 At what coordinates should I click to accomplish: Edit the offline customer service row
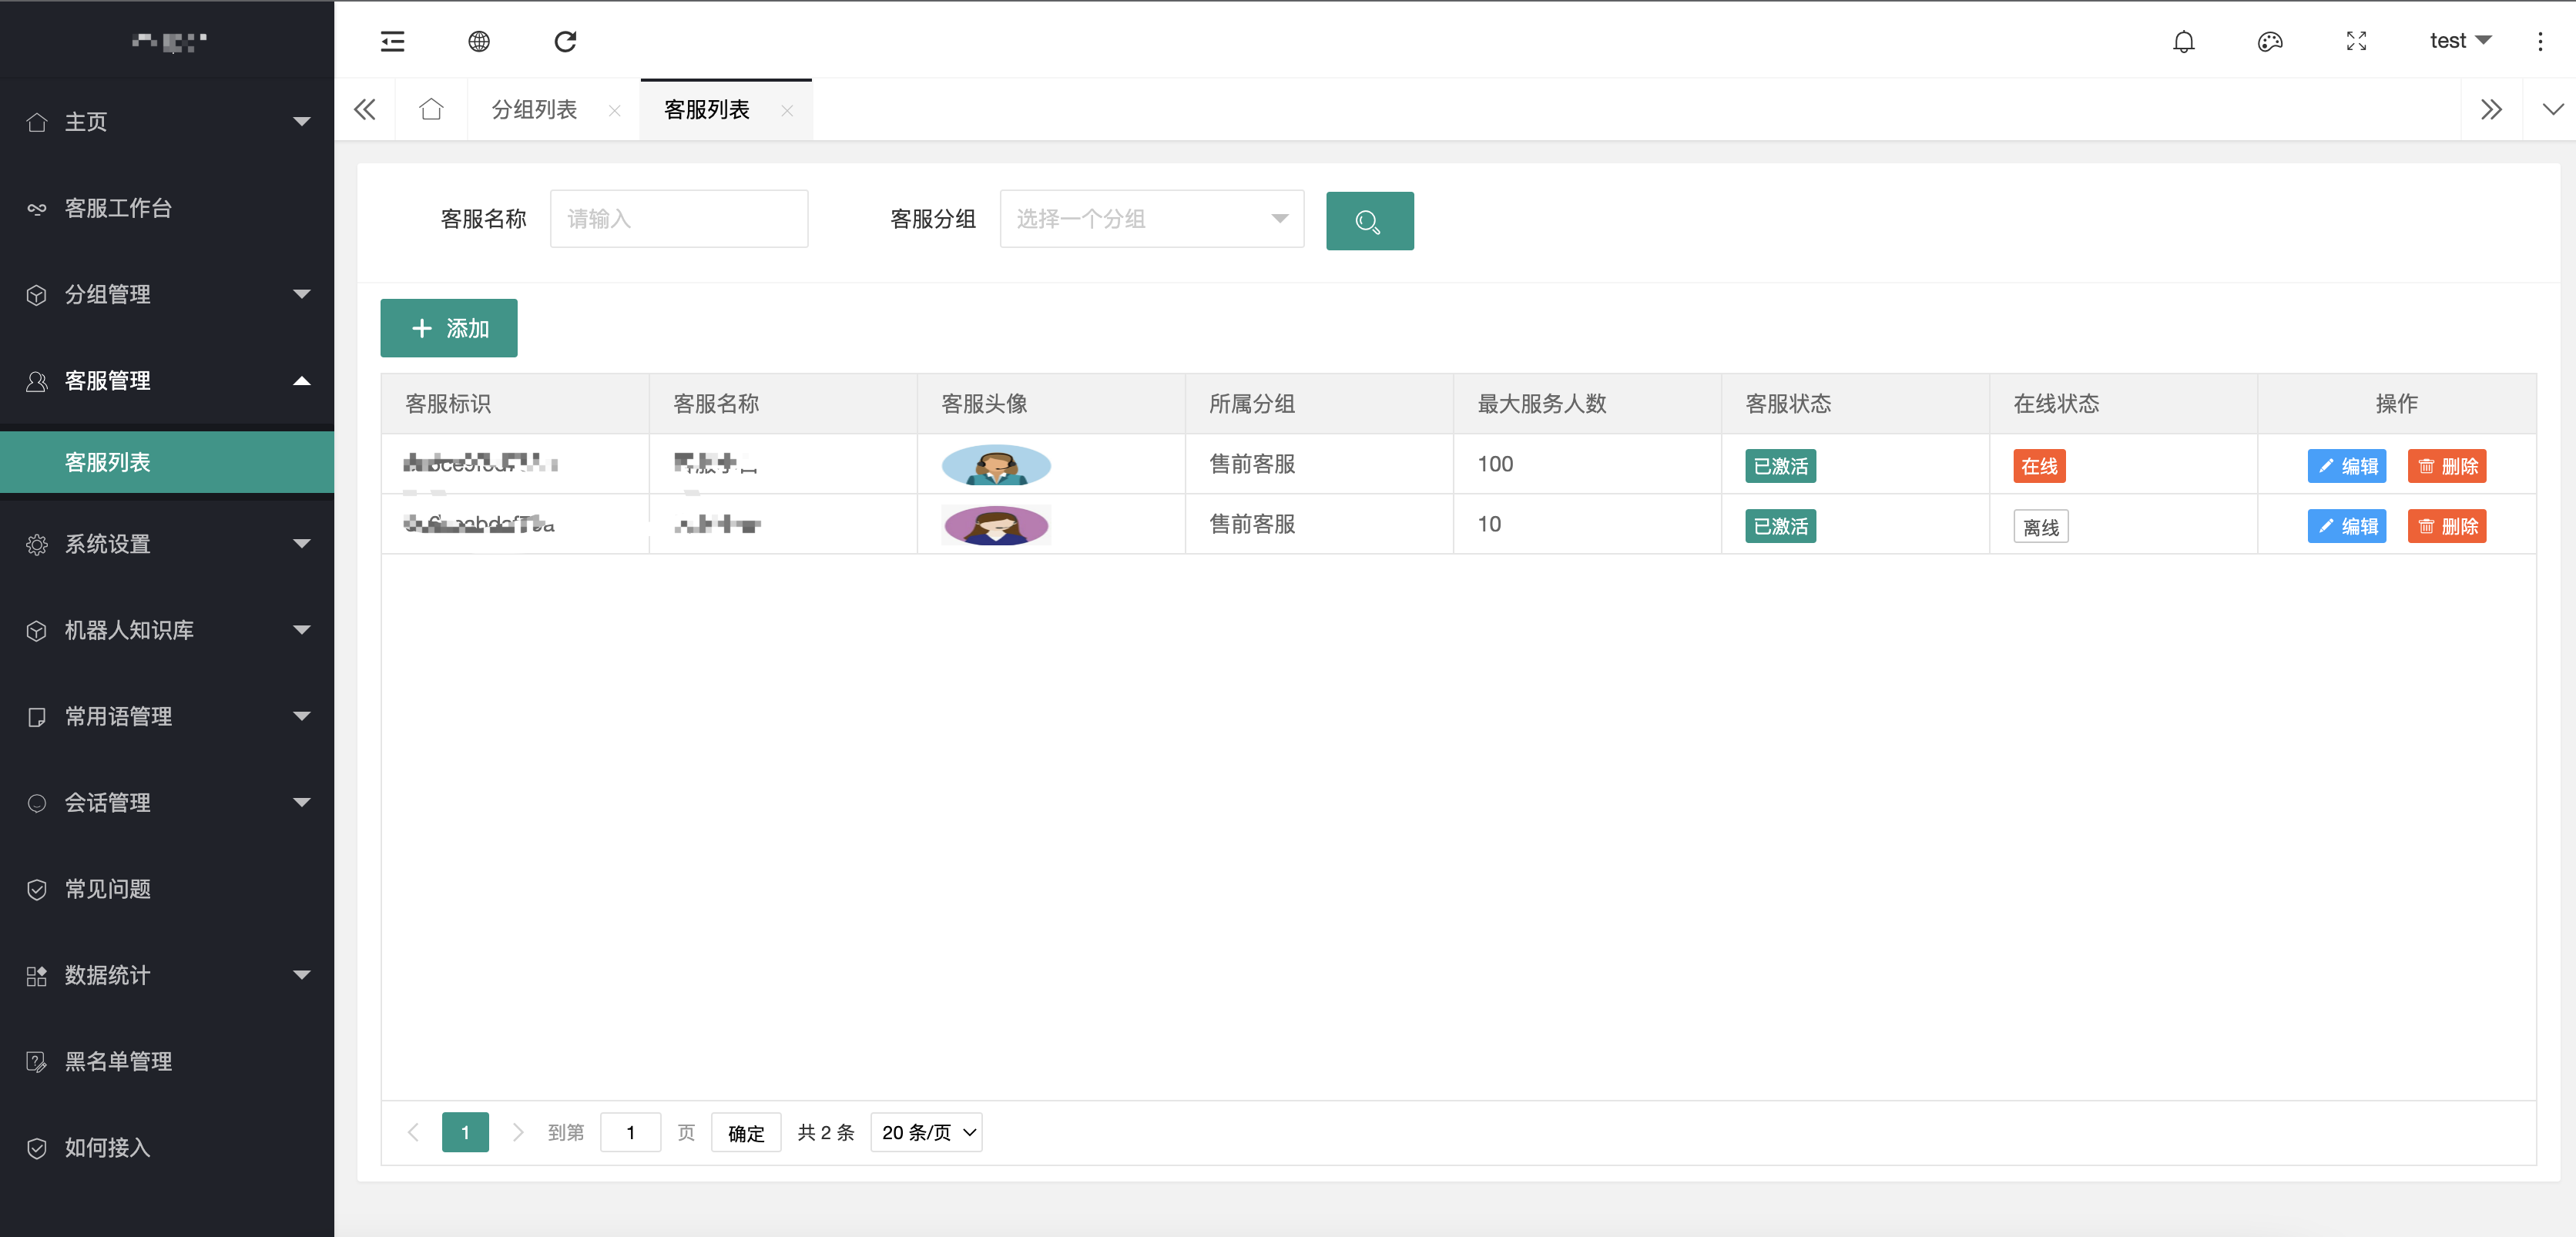[x=2347, y=526]
